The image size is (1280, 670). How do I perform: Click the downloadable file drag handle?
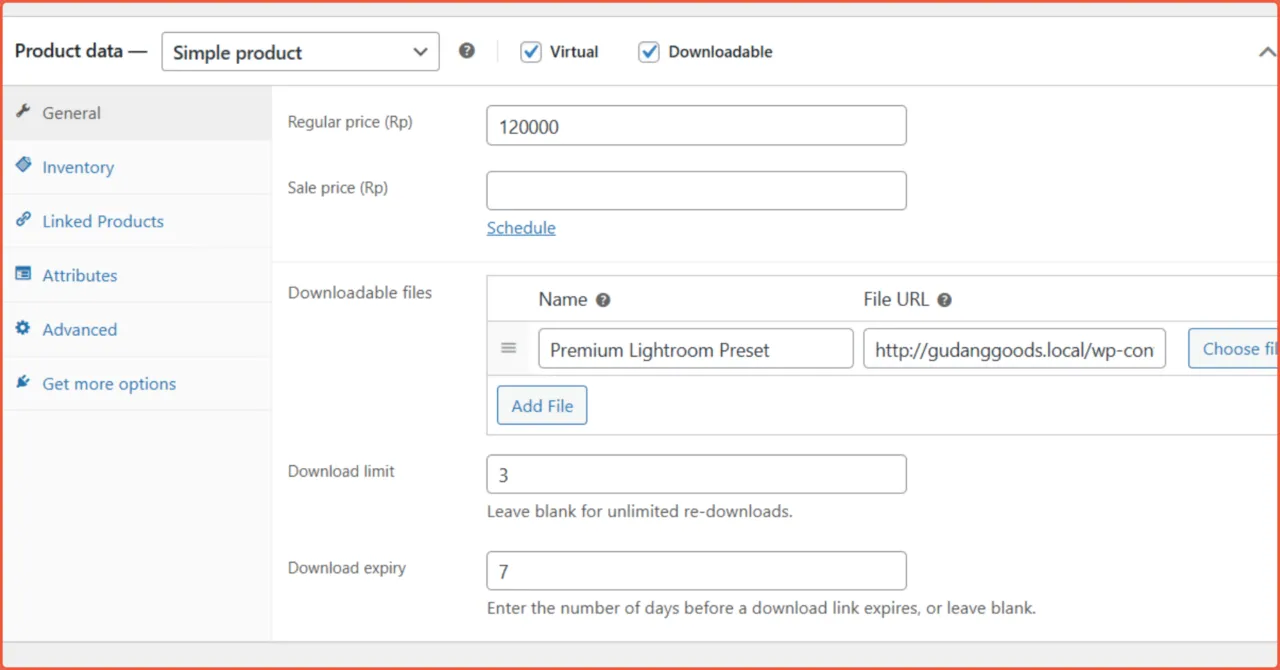click(509, 348)
